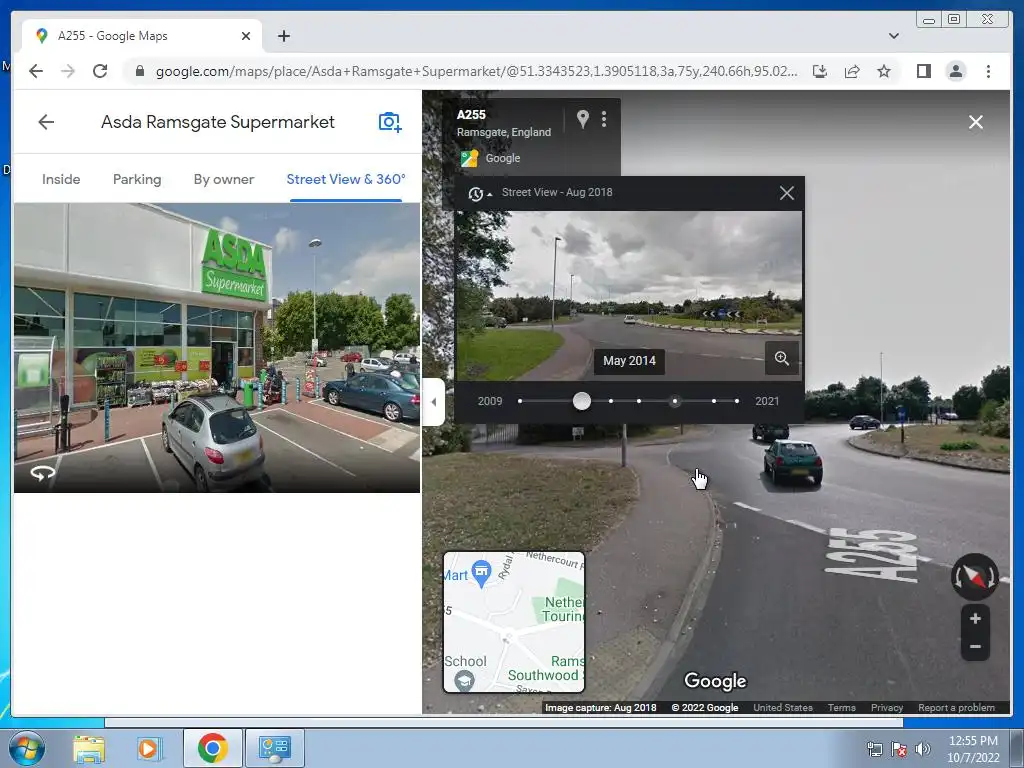Go back in Chrome browser
The width and height of the screenshot is (1024, 768).
point(36,71)
